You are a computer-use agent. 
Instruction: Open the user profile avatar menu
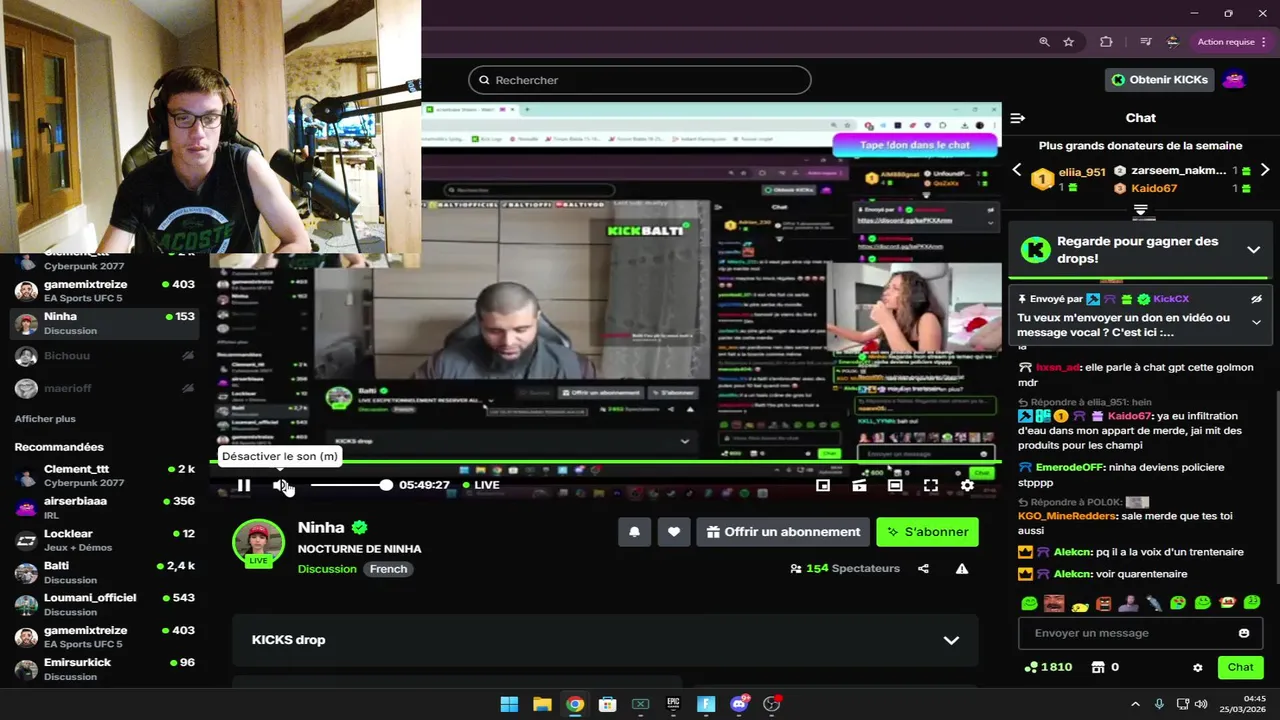coord(1234,80)
